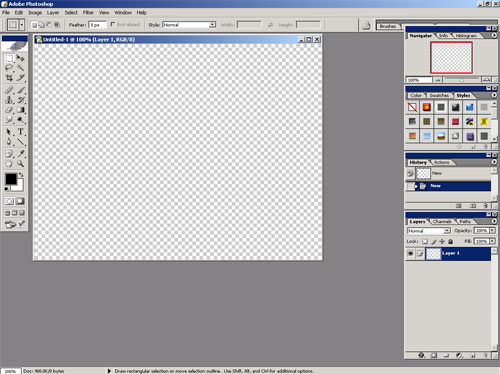Select the Move tool
500x374 pixels.
[21, 58]
